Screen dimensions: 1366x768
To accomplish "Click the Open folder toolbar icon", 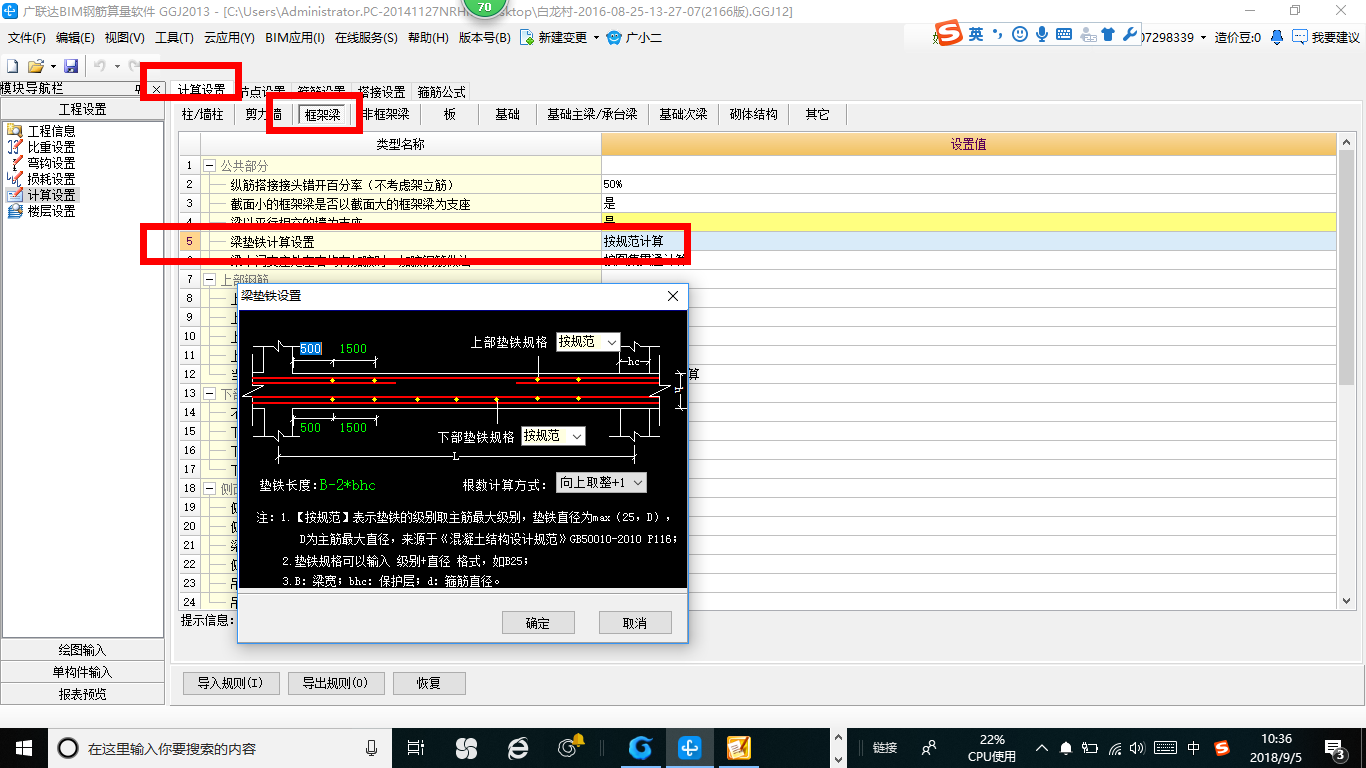I will tap(35, 65).
